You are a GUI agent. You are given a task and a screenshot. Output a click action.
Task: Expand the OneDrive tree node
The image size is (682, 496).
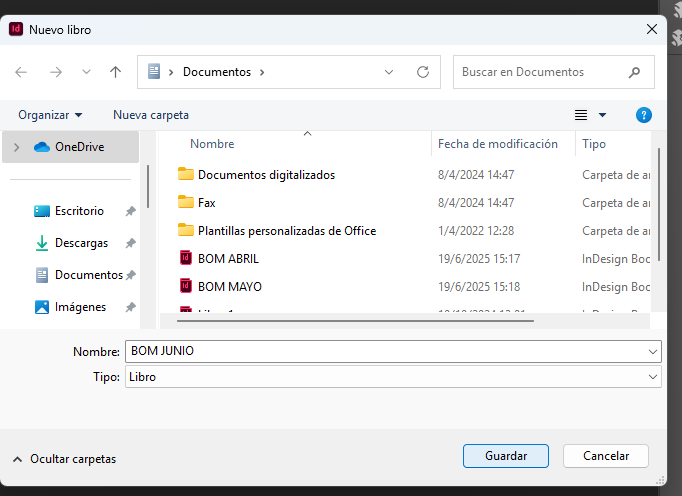tap(17, 147)
